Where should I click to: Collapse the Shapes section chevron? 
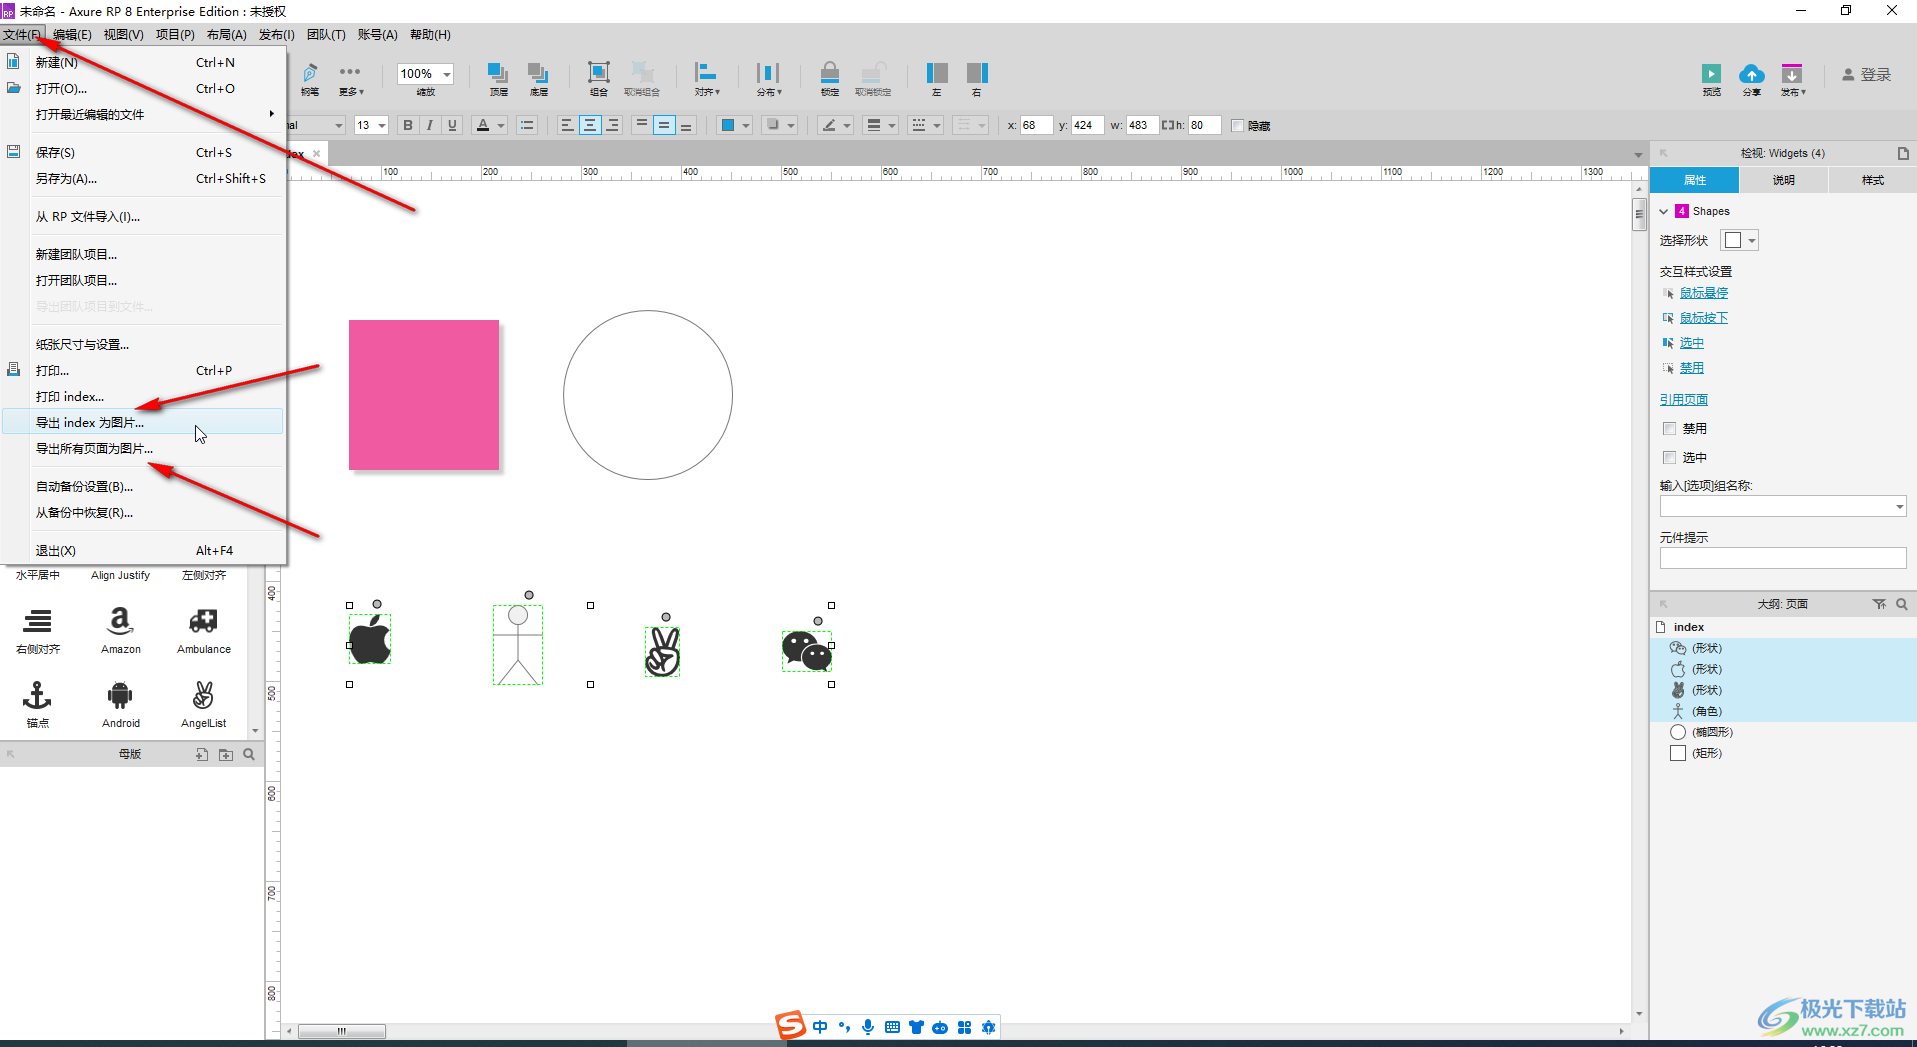1664,211
